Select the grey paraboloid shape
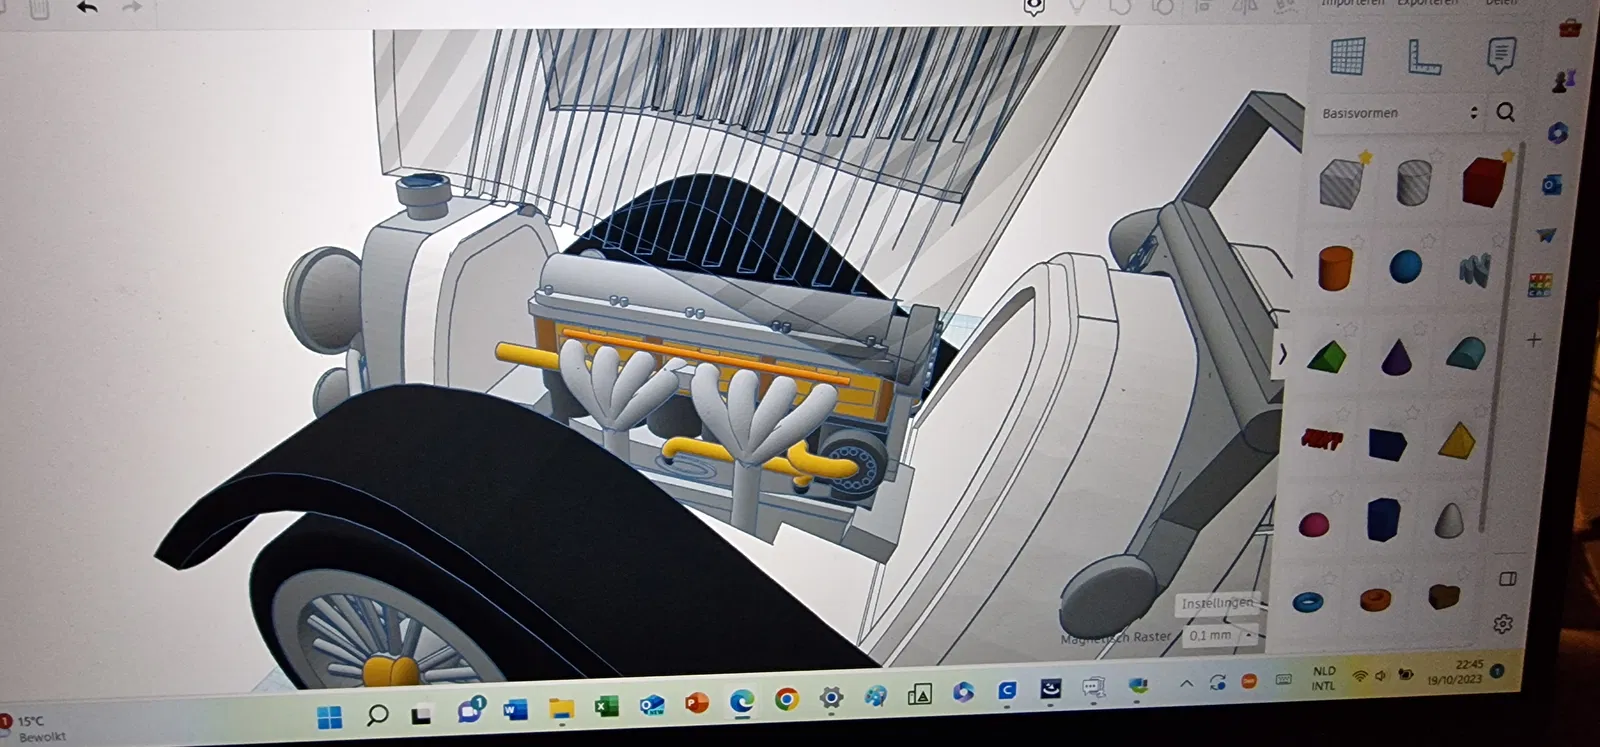The height and width of the screenshot is (747, 1600). pyautogui.click(x=1449, y=520)
